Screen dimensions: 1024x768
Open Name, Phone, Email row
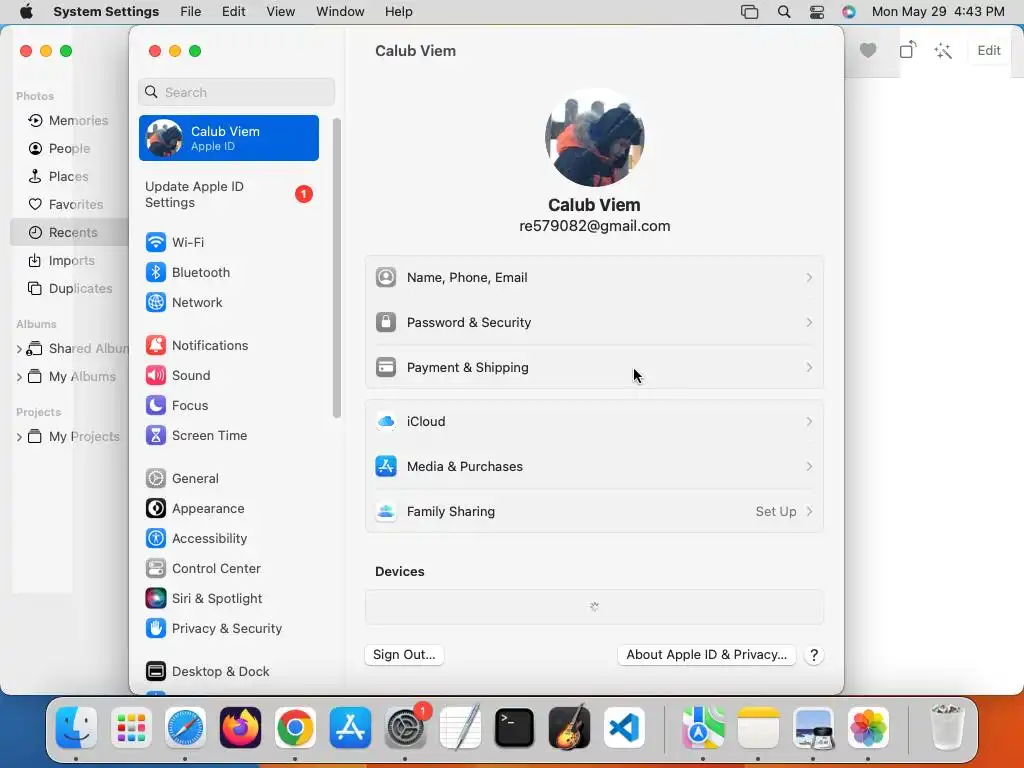click(594, 278)
